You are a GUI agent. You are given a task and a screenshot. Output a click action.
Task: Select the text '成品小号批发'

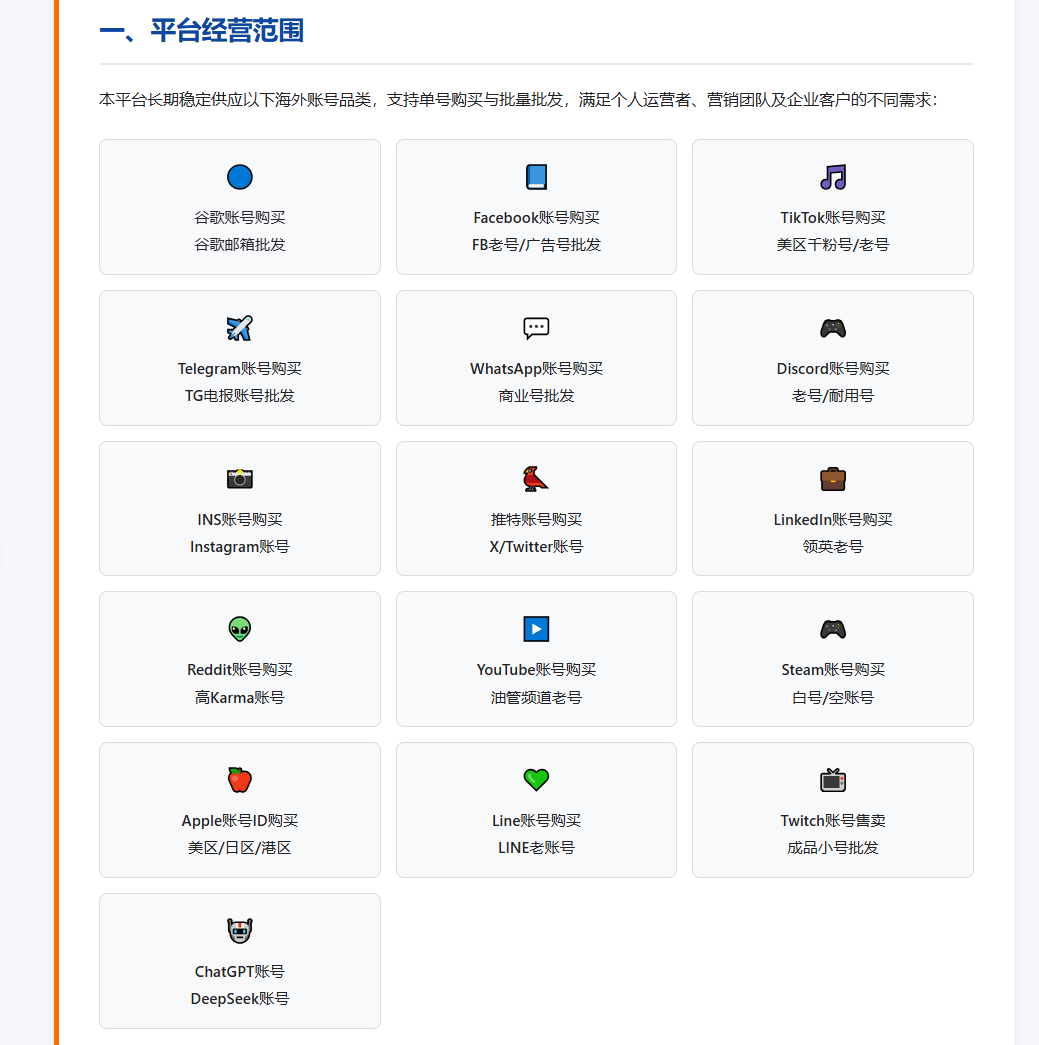tap(833, 848)
